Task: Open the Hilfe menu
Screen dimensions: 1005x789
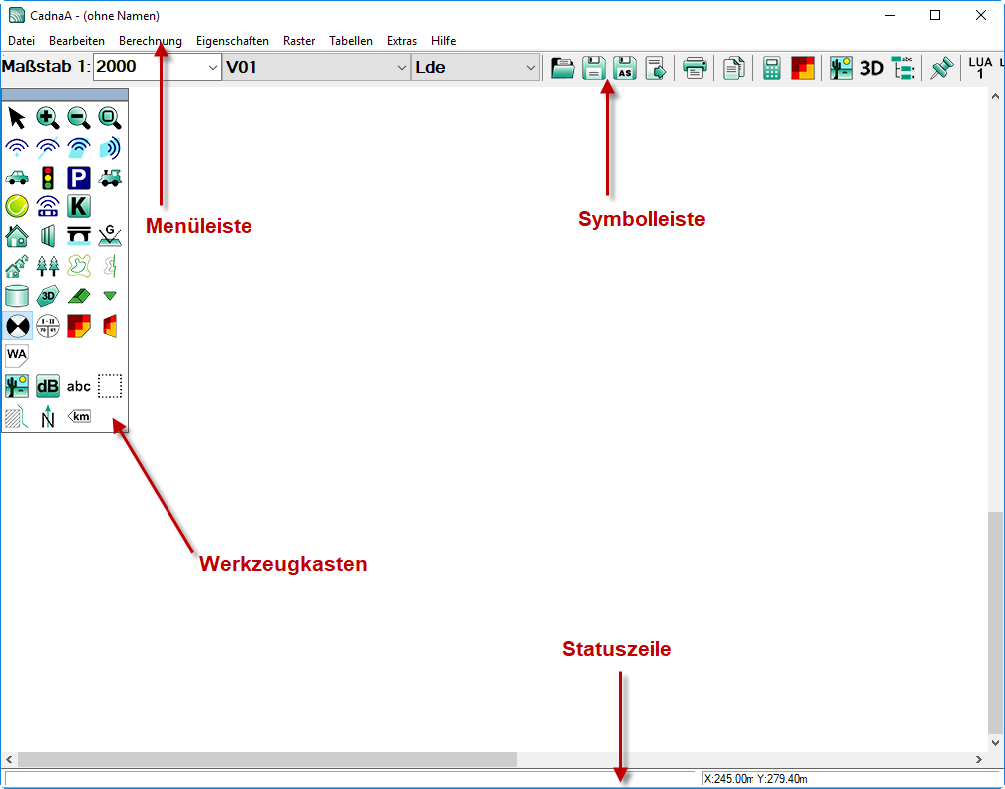Action: pyautogui.click(x=444, y=40)
